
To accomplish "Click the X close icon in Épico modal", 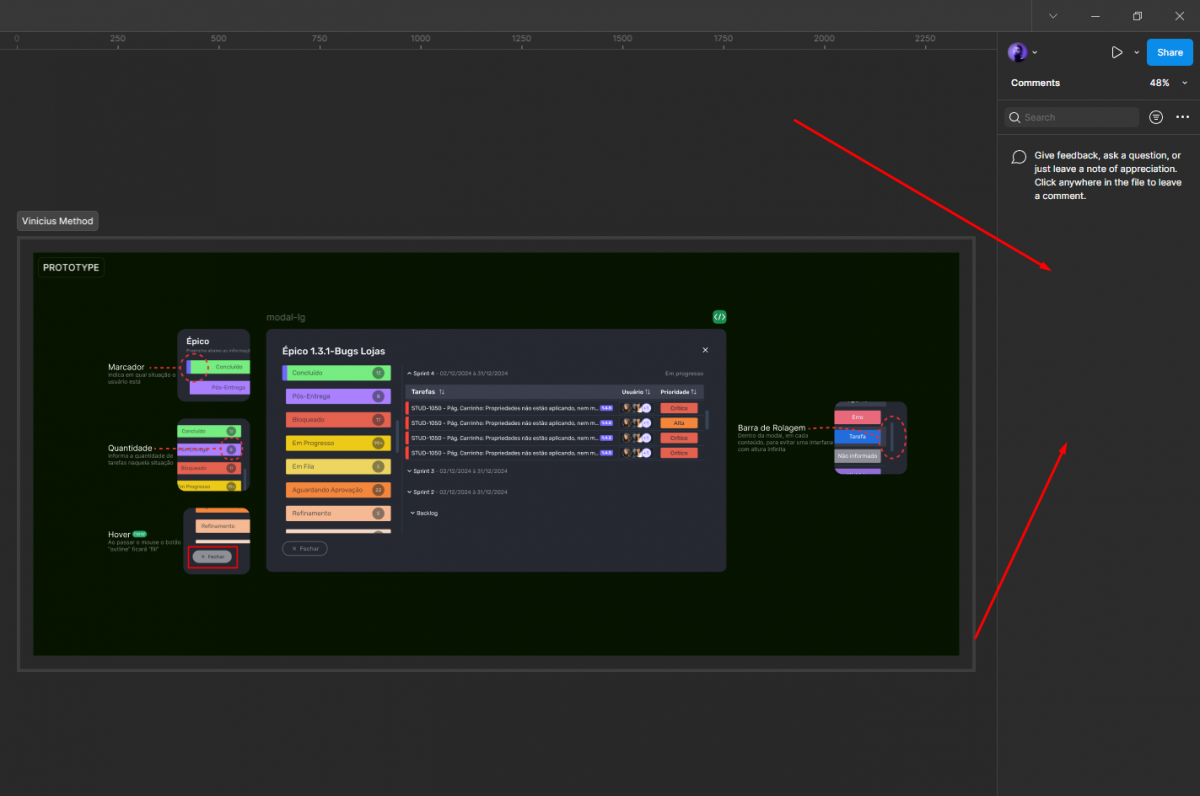I will [x=705, y=350].
